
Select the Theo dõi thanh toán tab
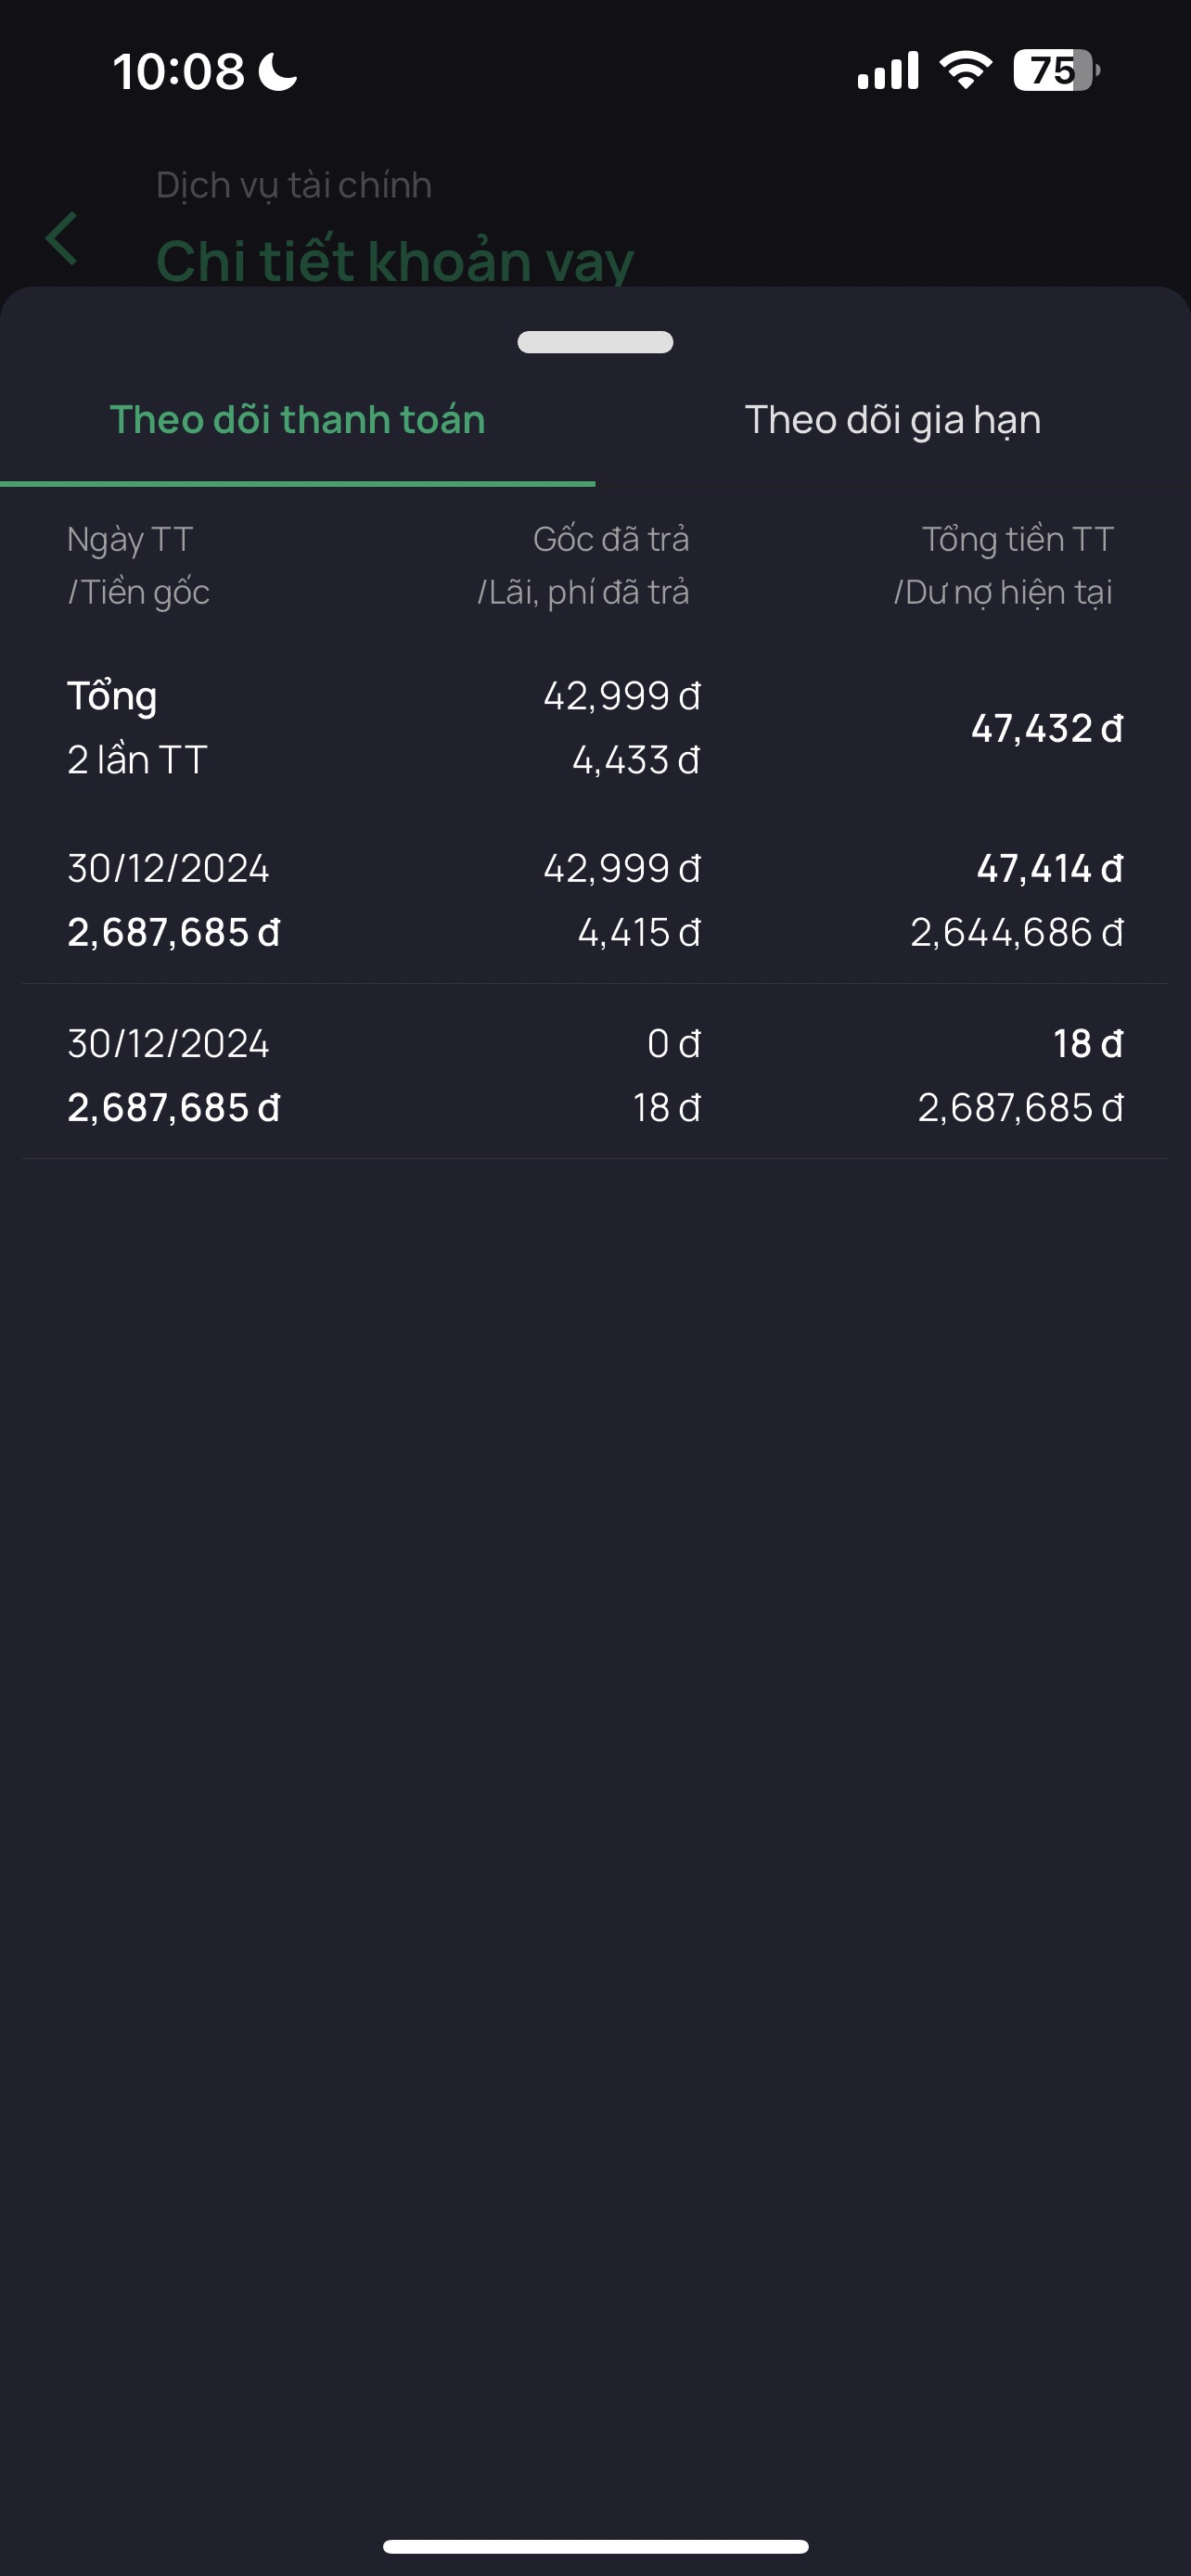(x=297, y=420)
